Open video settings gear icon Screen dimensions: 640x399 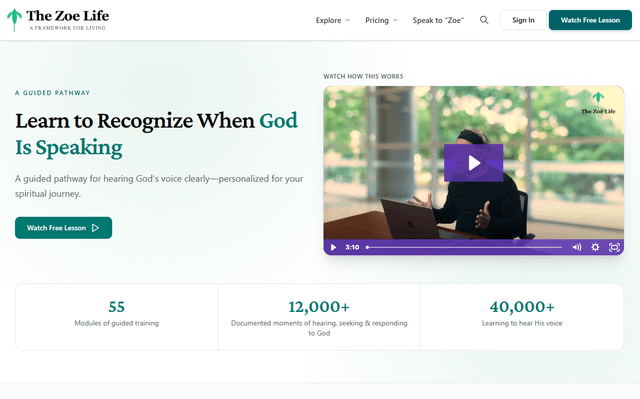pos(595,247)
